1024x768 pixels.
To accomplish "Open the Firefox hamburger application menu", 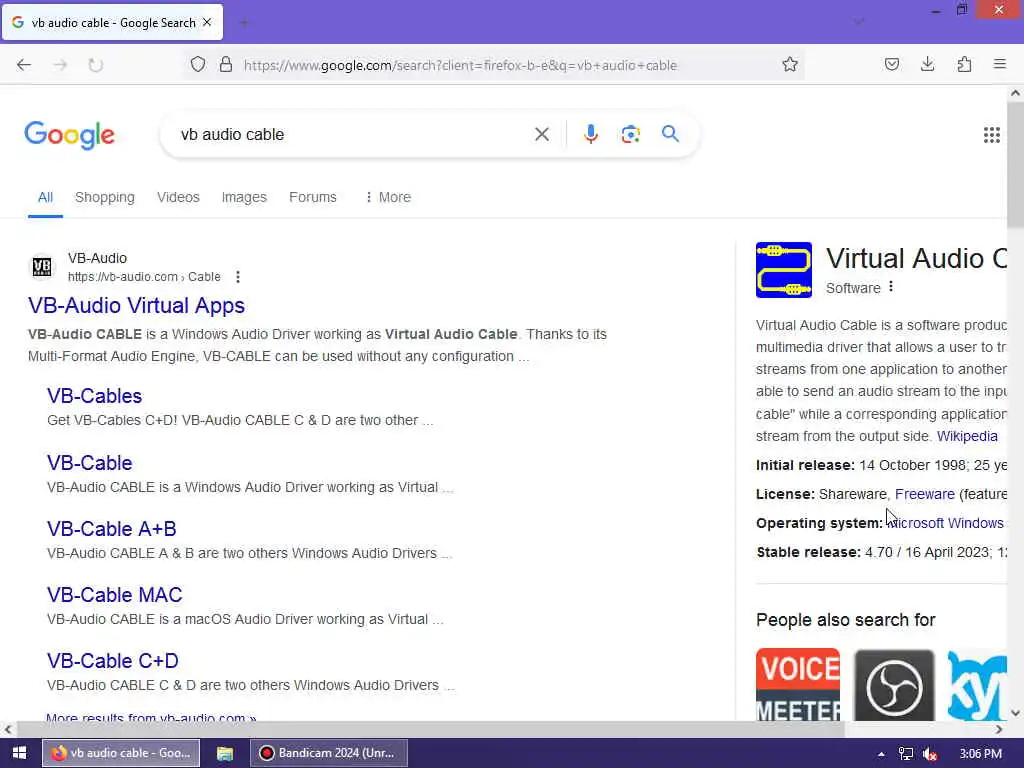I will (x=999, y=65).
